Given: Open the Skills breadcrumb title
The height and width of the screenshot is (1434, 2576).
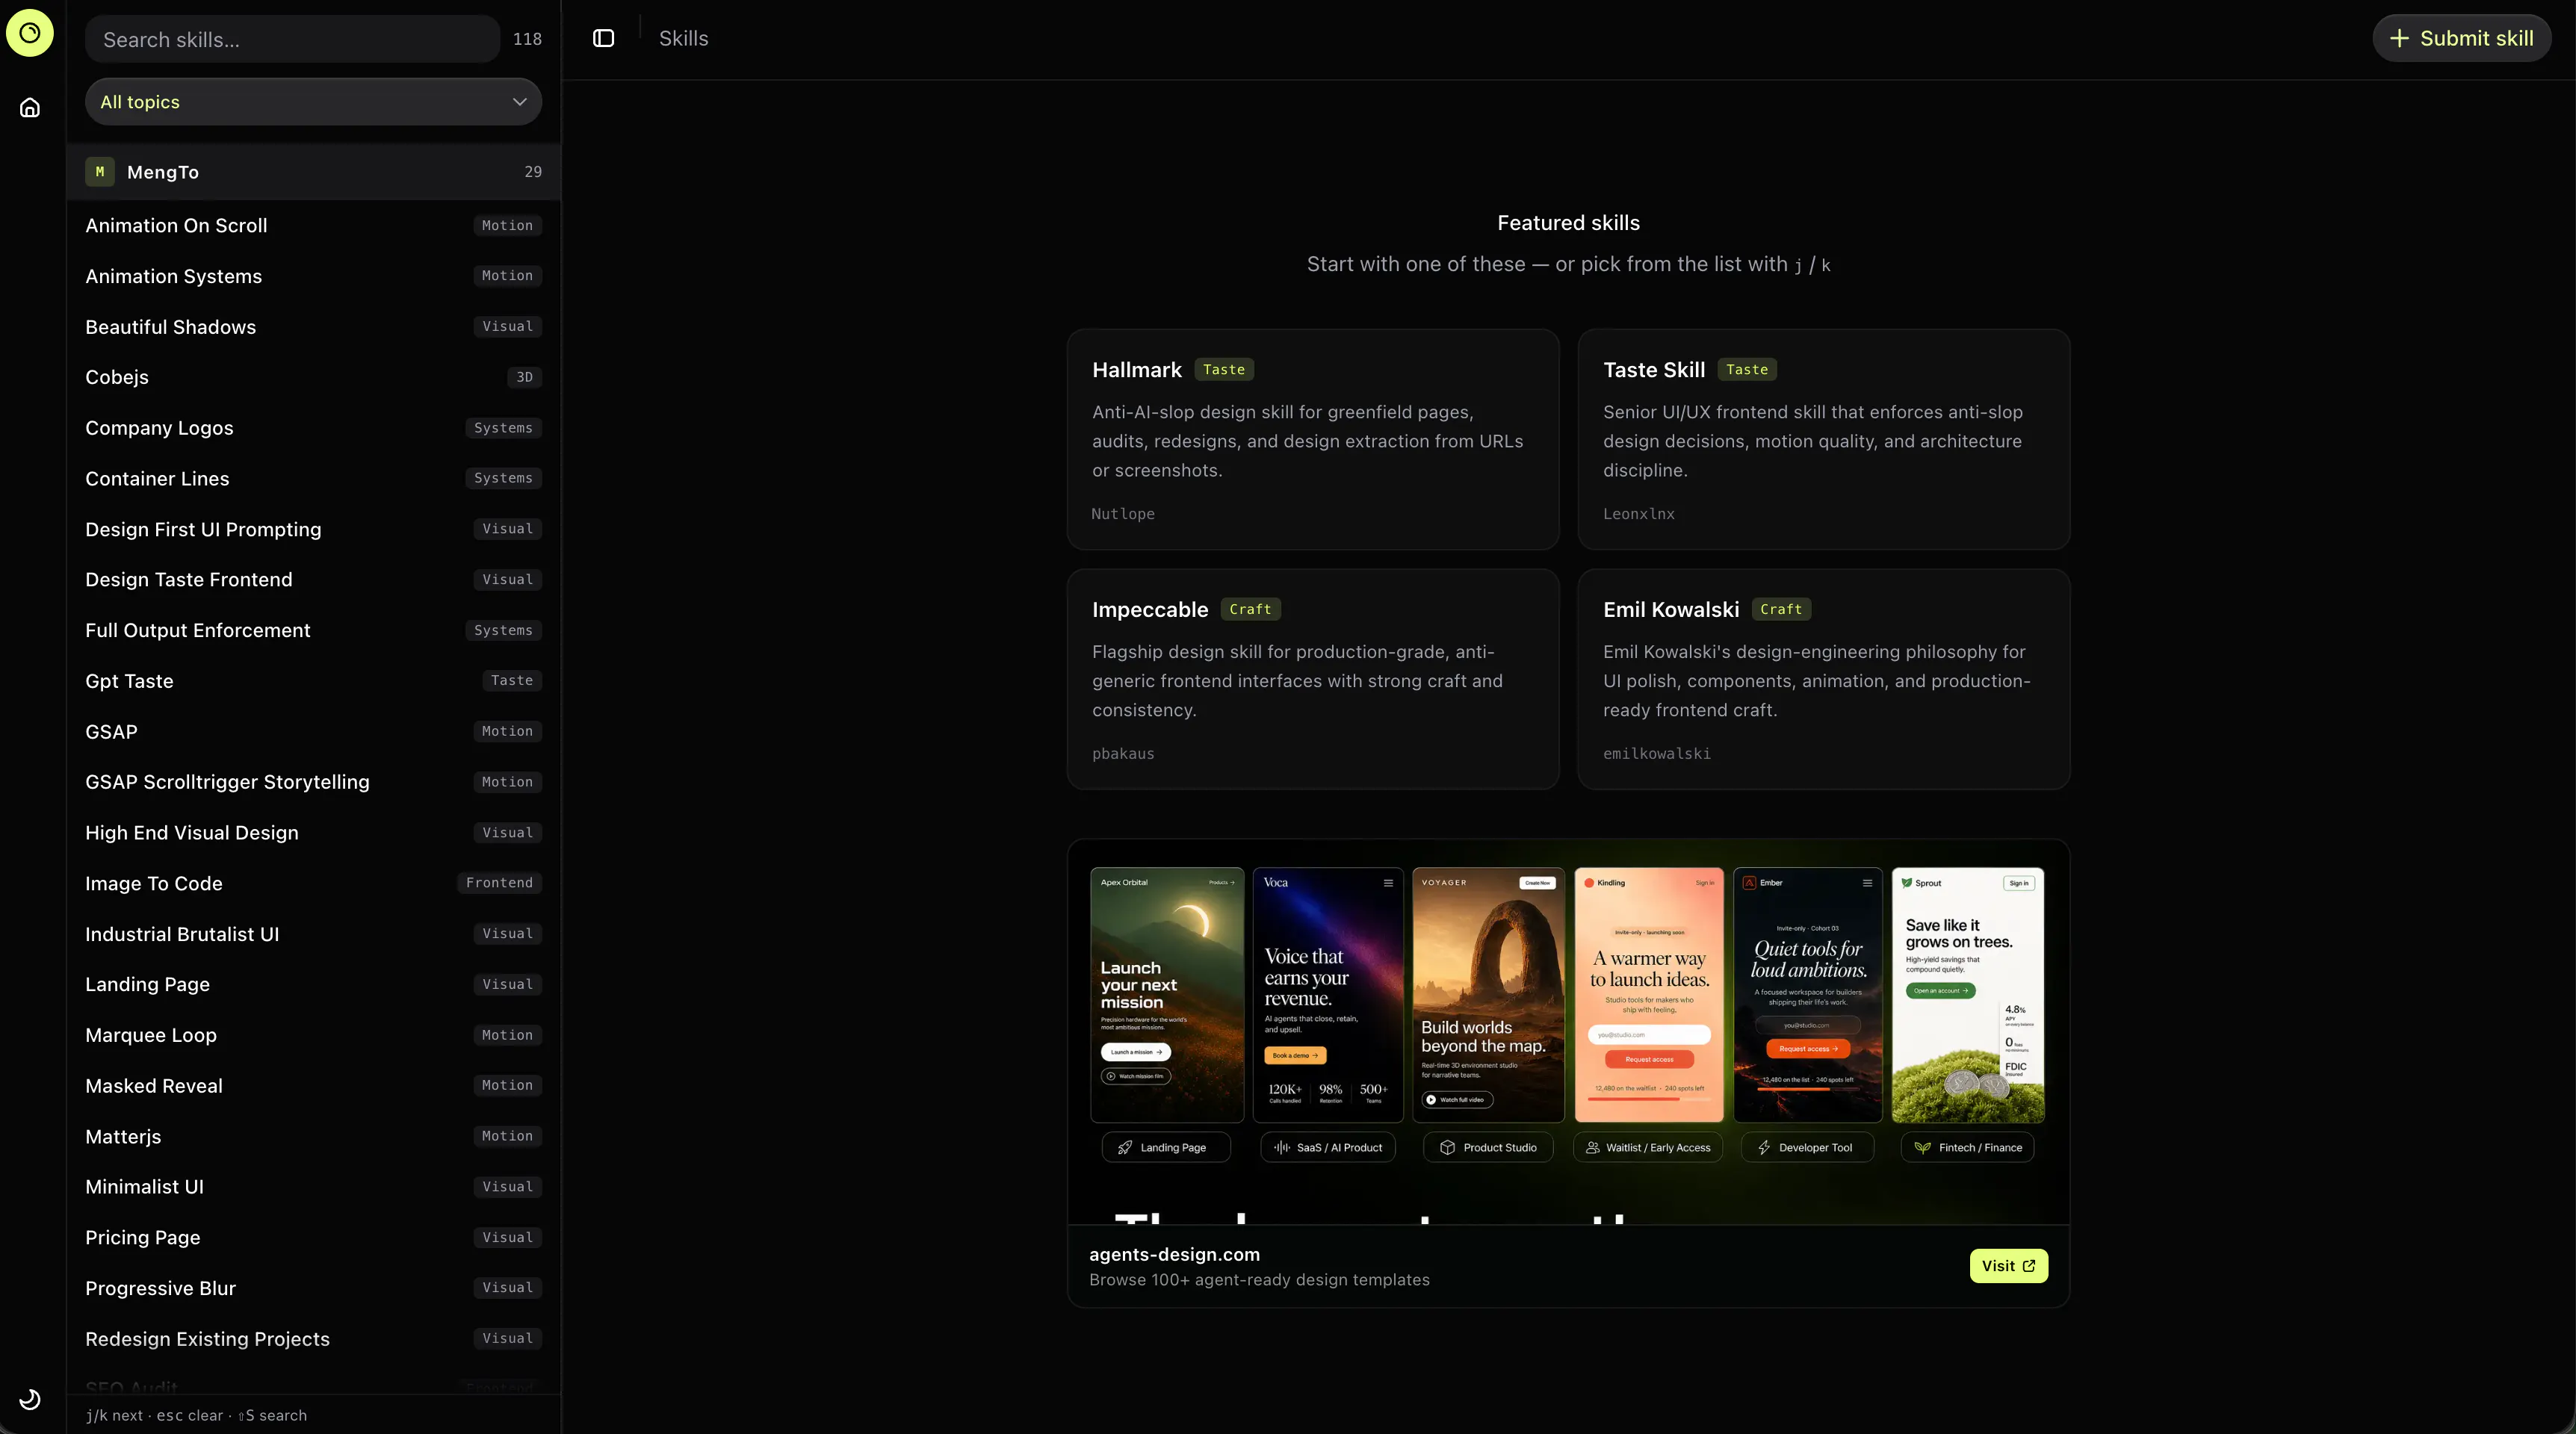Looking at the screenshot, I should pyautogui.click(x=683, y=38).
